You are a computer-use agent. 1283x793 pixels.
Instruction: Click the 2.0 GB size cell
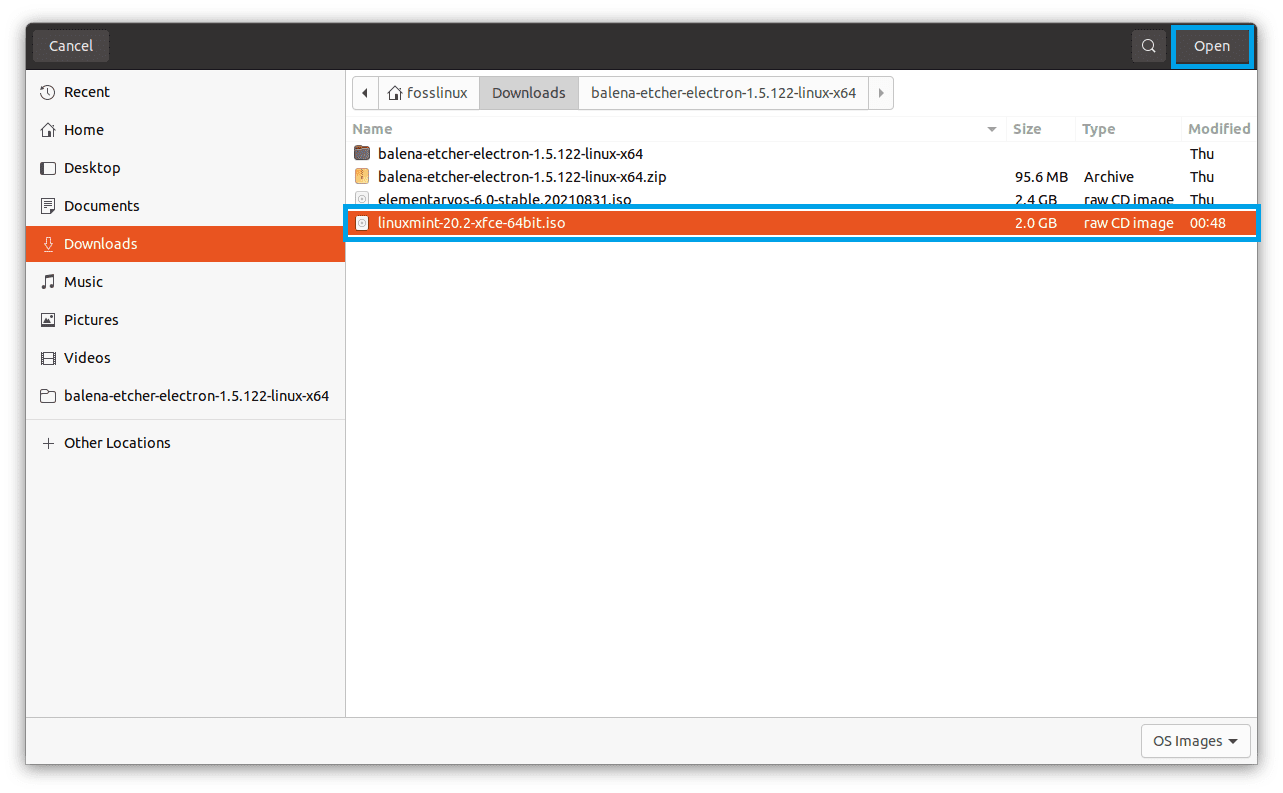coord(1036,223)
